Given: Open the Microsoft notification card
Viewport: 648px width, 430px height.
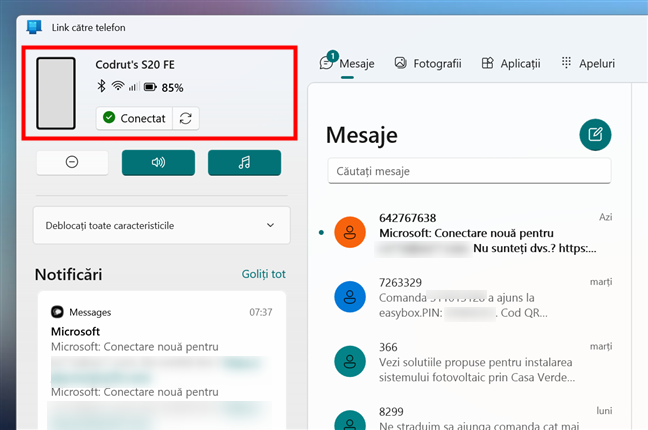Looking at the screenshot, I should (162, 361).
